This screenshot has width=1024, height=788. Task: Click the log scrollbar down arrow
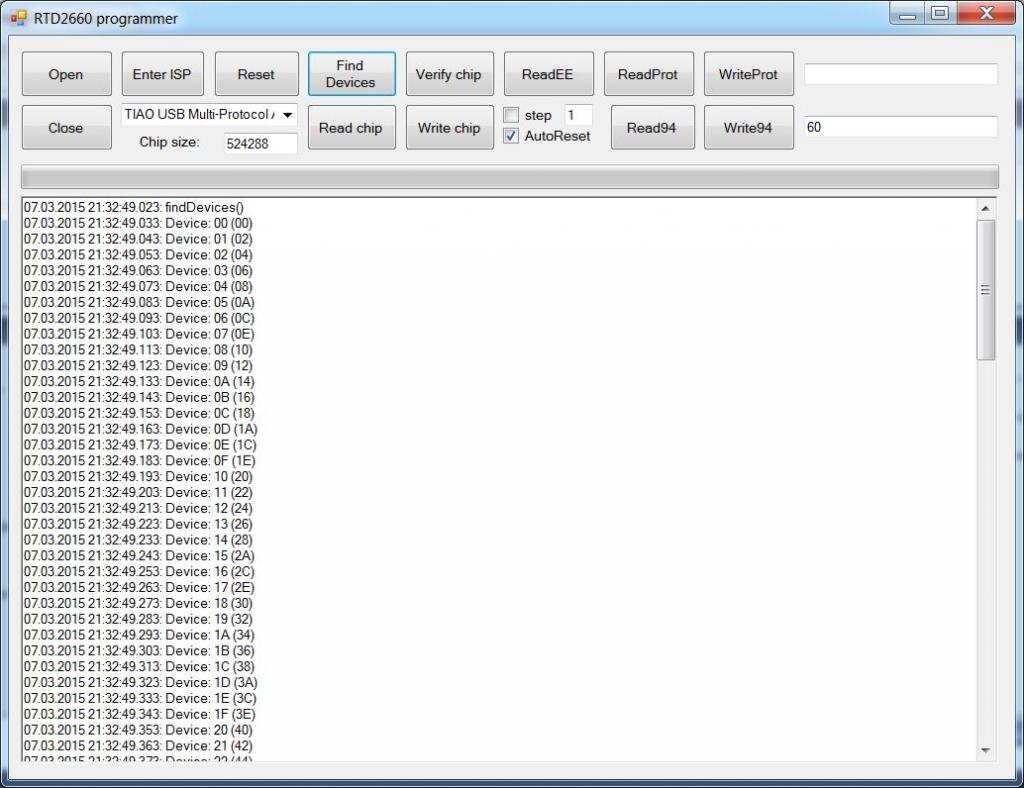986,750
